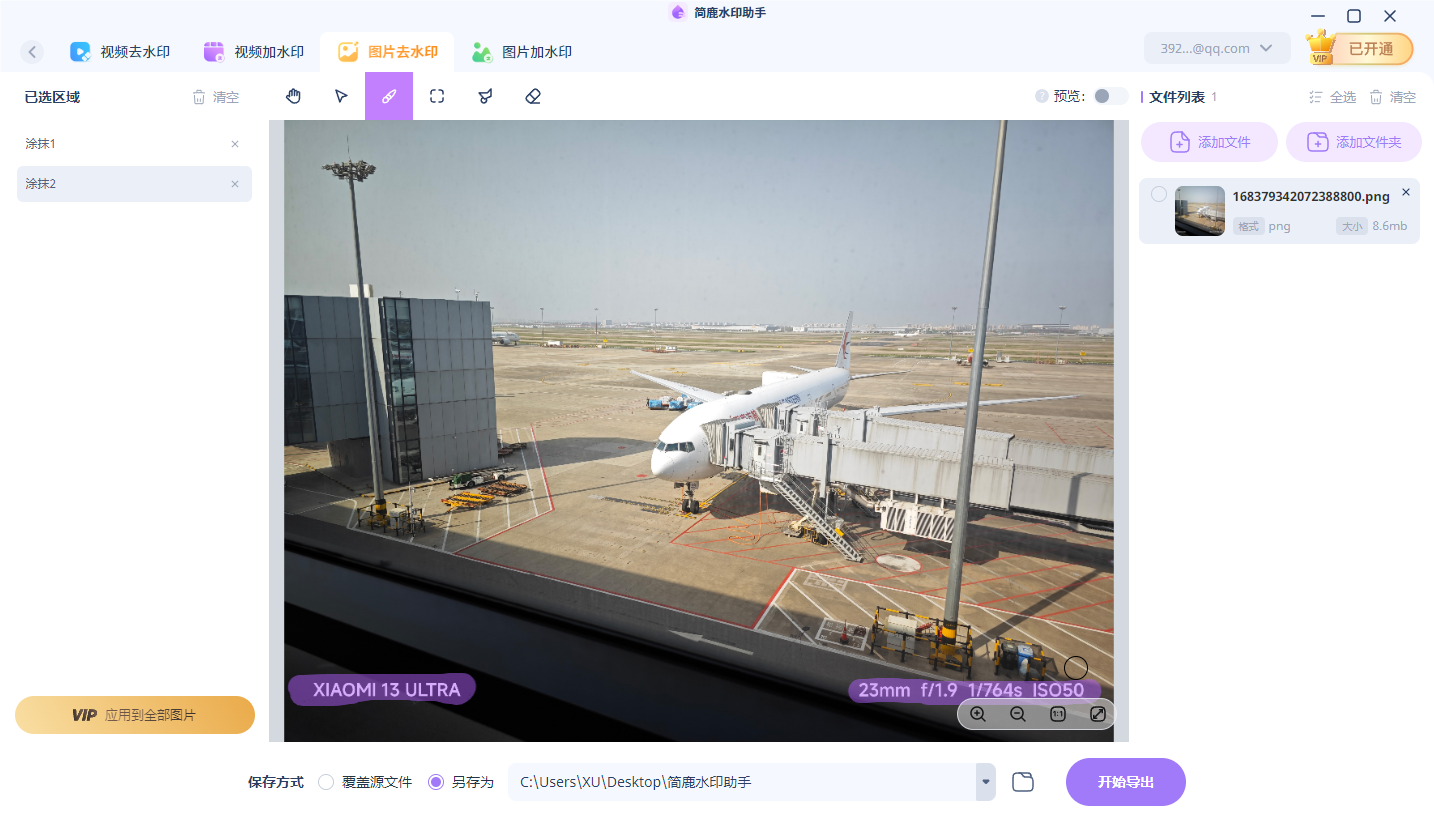This screenshot has height=822, width=1434.
Task: Zoom in on the image preview
Action: (x=978, y=714)
